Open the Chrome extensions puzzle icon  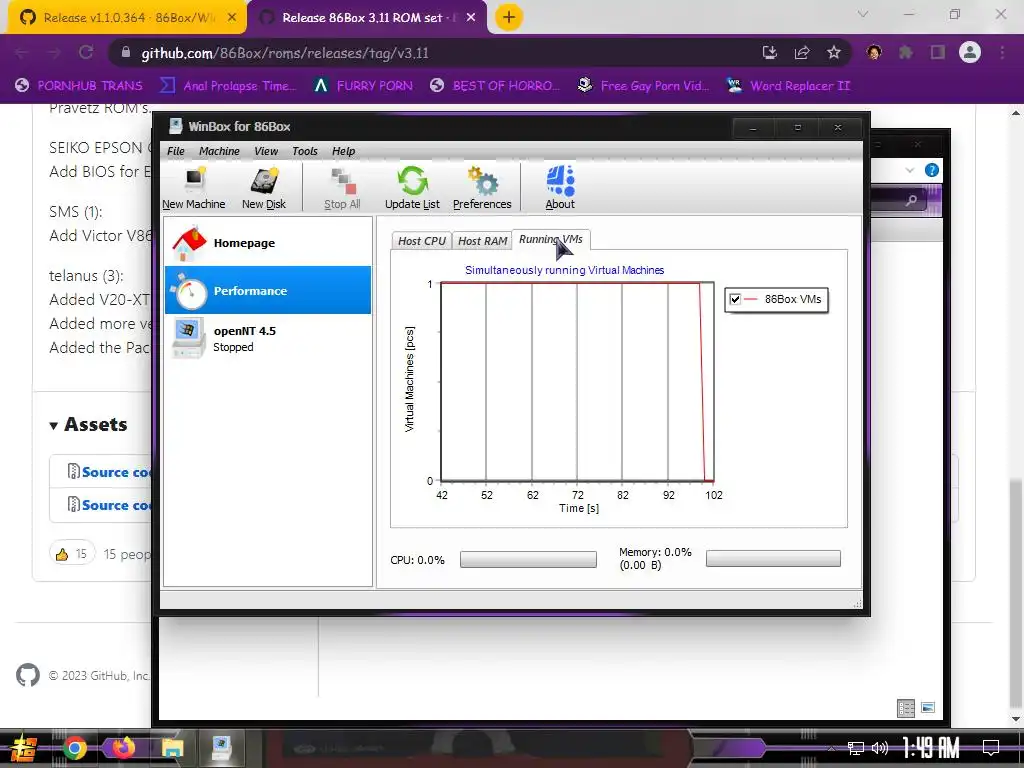pyautogui.click(x=906, y=53)
